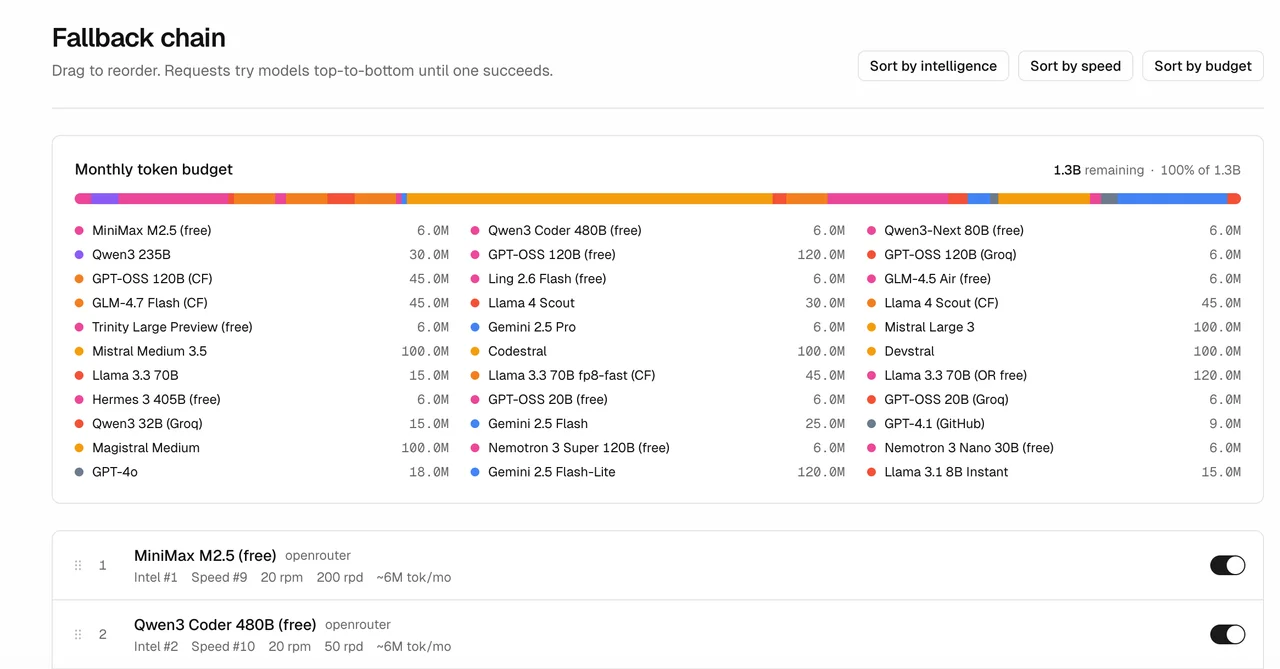Sort chain by intelligence

(x=933, y=66)
